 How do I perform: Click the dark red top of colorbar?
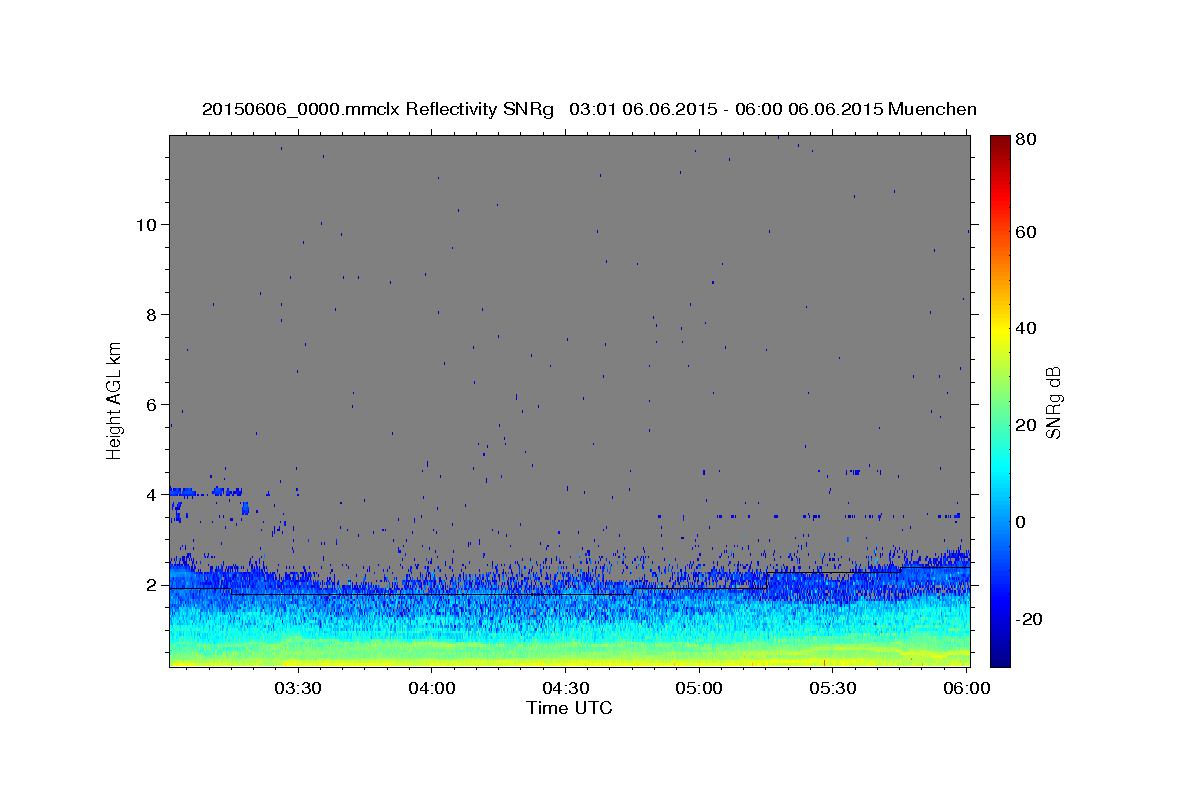click(x=1000, y=143)
